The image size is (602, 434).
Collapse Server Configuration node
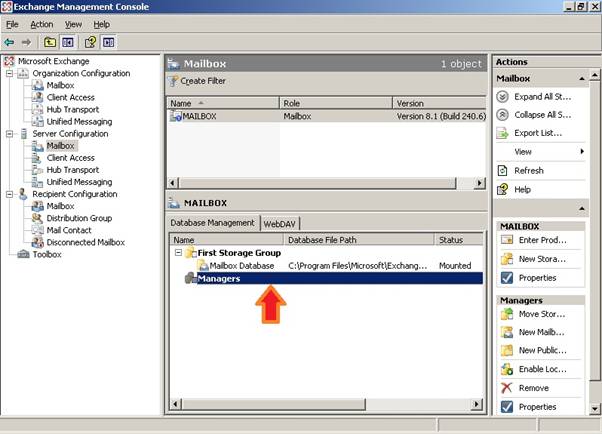10,134
